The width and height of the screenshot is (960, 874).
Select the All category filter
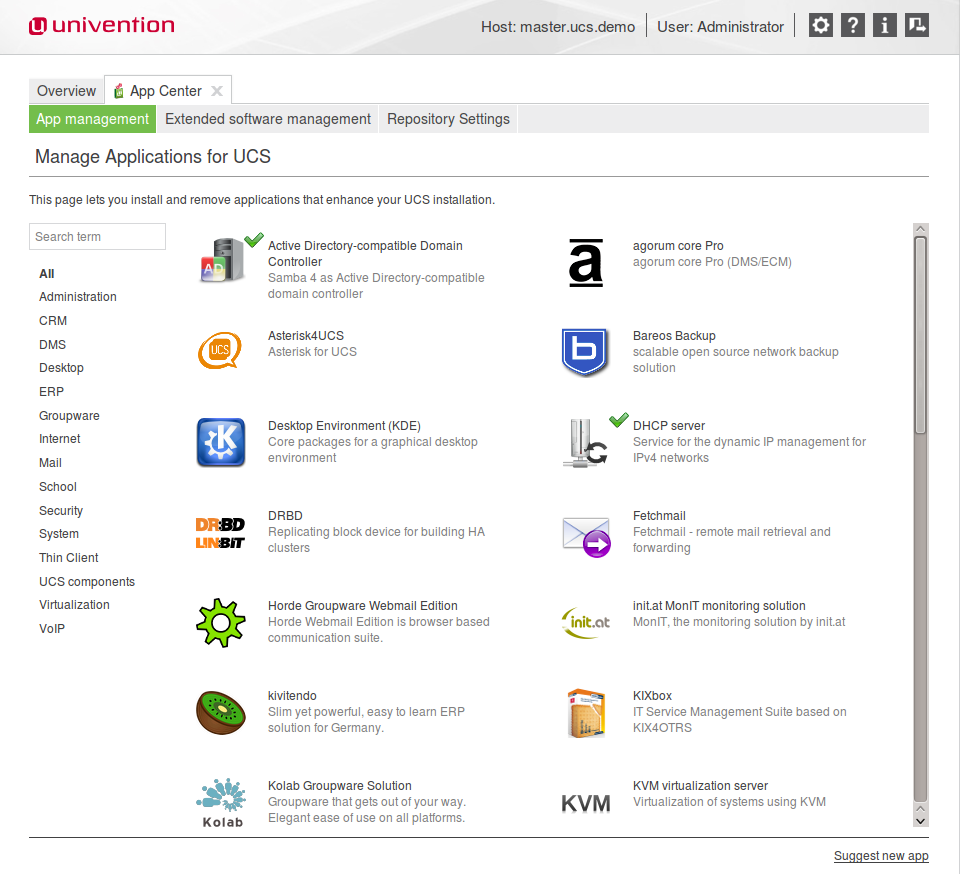click(x=47, y=274)
